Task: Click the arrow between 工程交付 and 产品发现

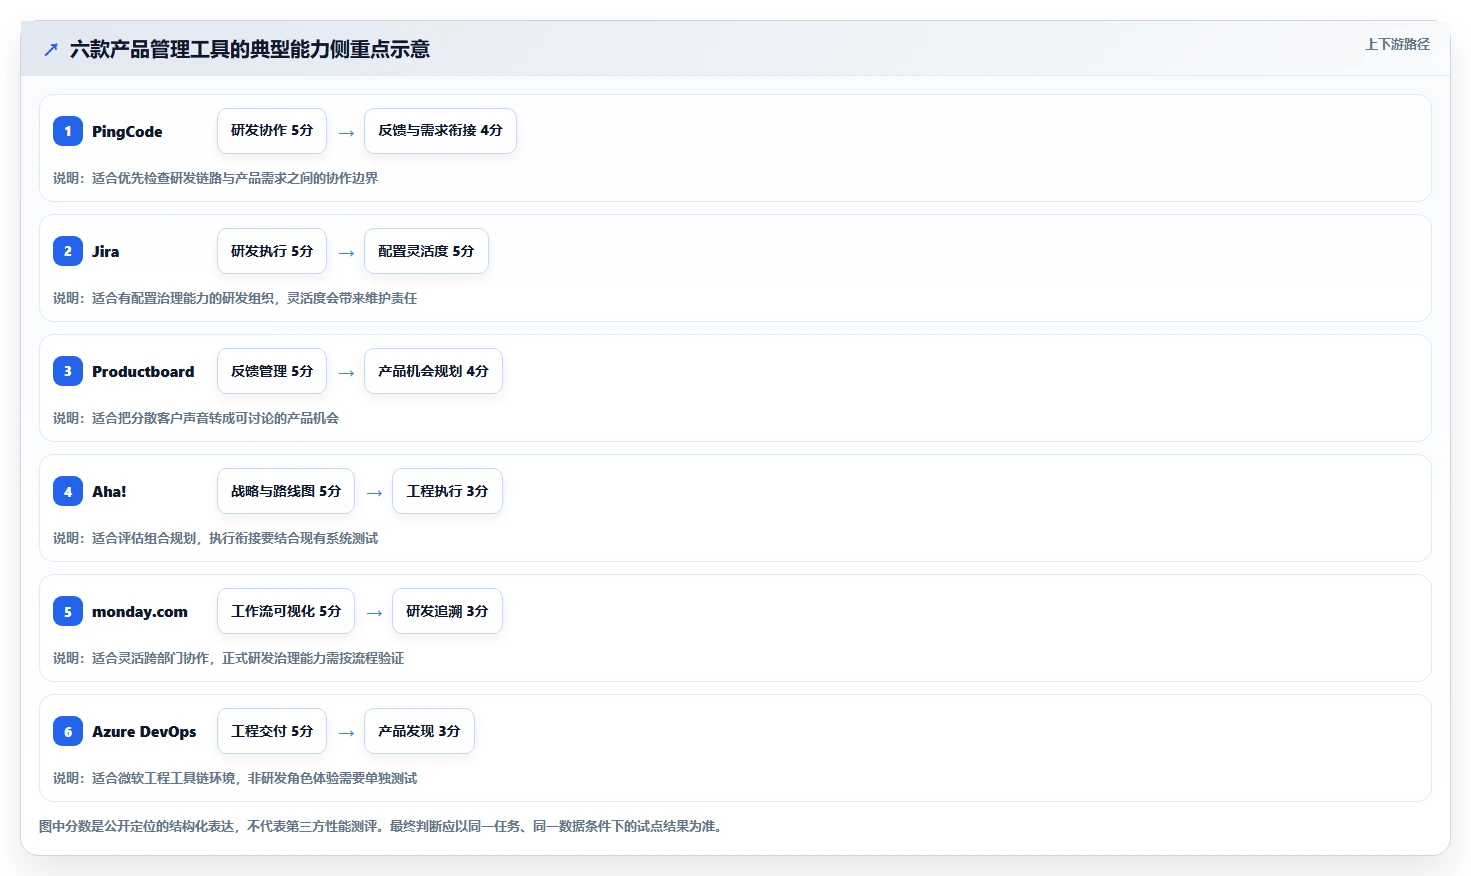Action: click(x=346, y=733)
